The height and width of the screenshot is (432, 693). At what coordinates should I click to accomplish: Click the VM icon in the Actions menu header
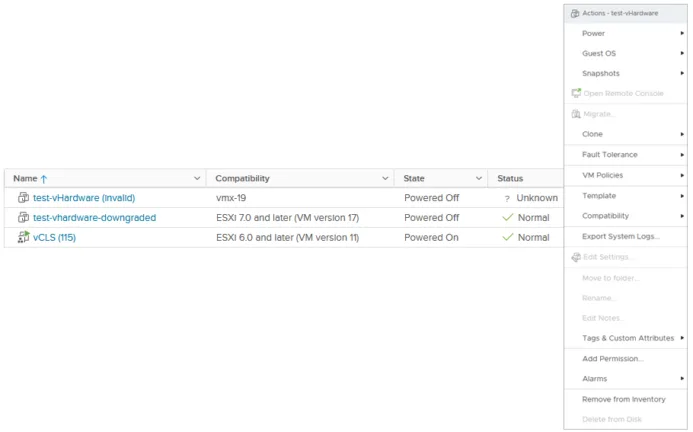[575, 13]
